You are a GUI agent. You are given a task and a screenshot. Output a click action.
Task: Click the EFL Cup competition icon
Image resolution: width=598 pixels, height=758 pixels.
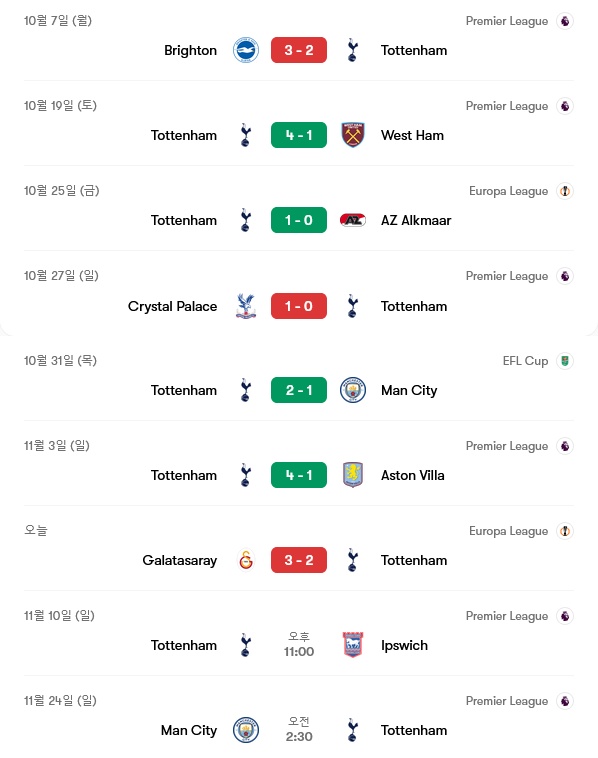point(565,361)
